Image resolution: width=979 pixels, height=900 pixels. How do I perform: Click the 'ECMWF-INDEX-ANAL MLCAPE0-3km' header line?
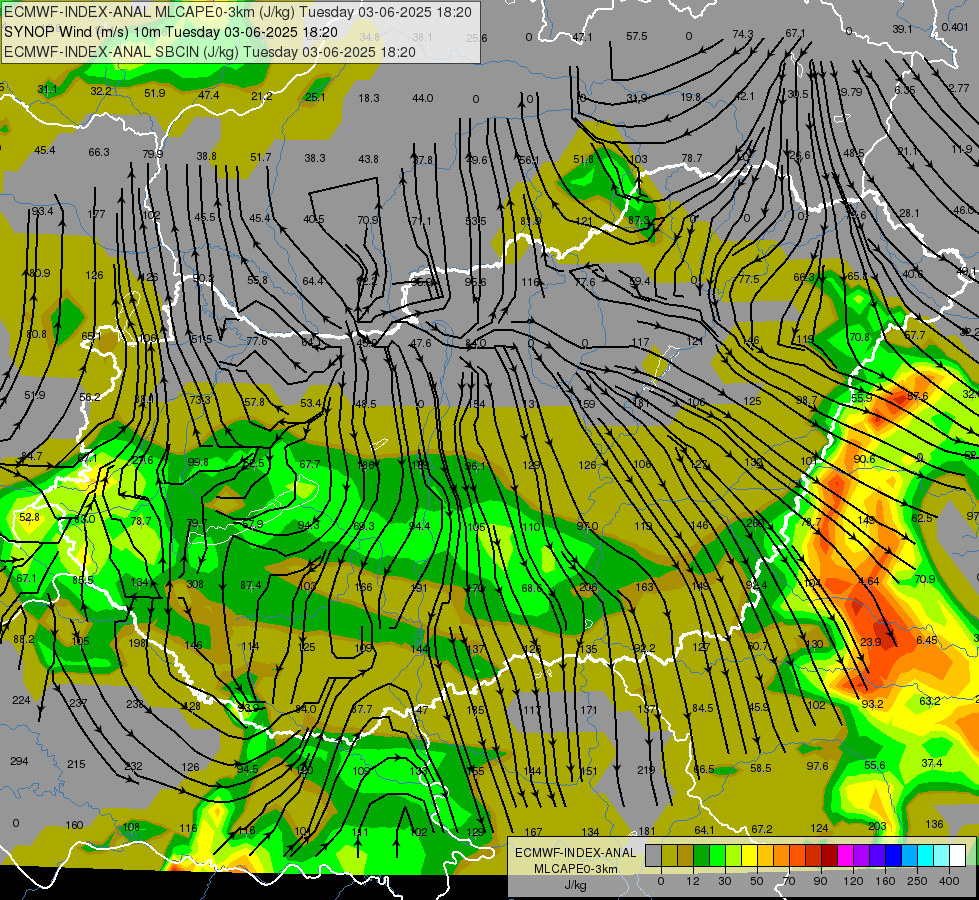tap(238, 12)
